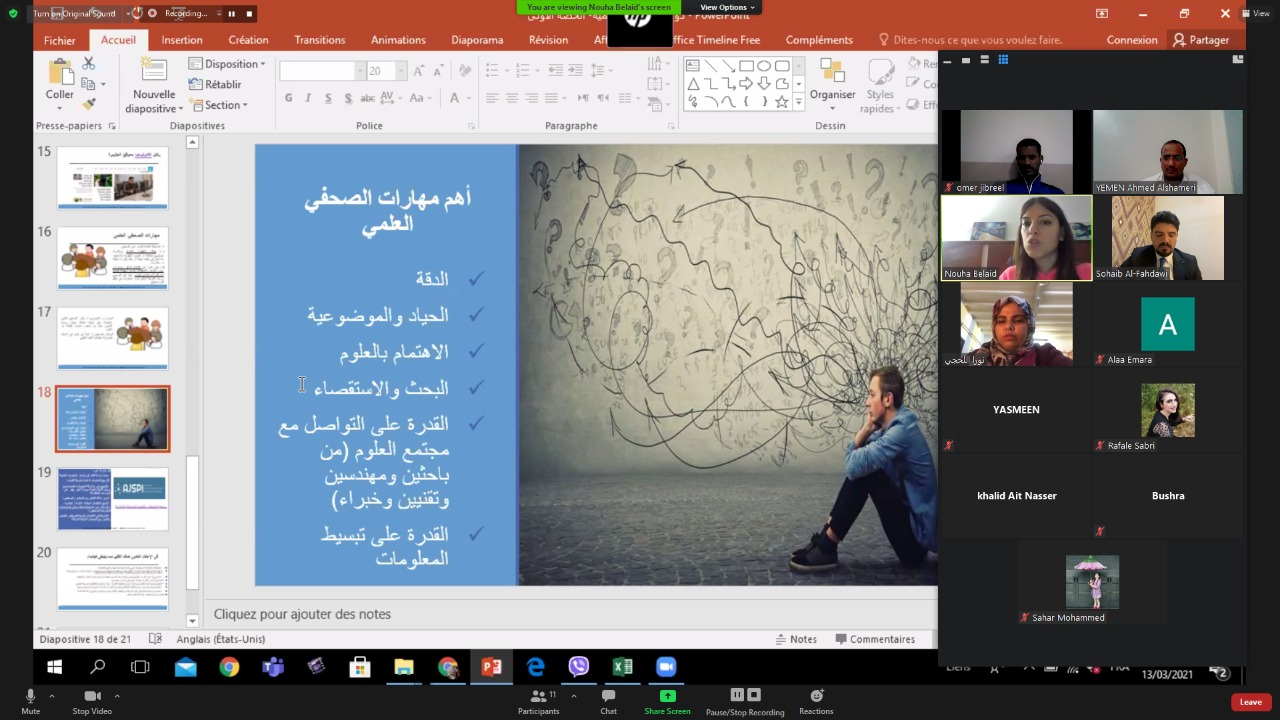Click the Coller paste button

(x=59, y=82)
